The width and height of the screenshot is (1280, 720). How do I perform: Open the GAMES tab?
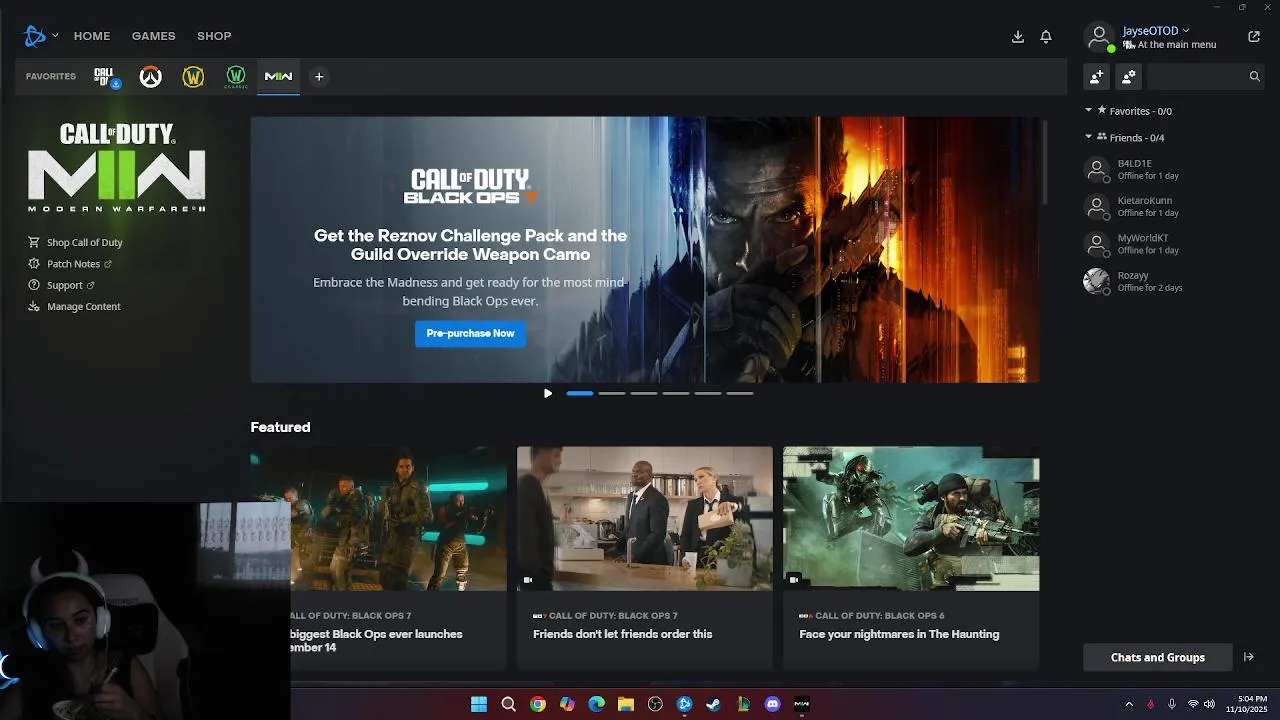(x=154, y=36)
